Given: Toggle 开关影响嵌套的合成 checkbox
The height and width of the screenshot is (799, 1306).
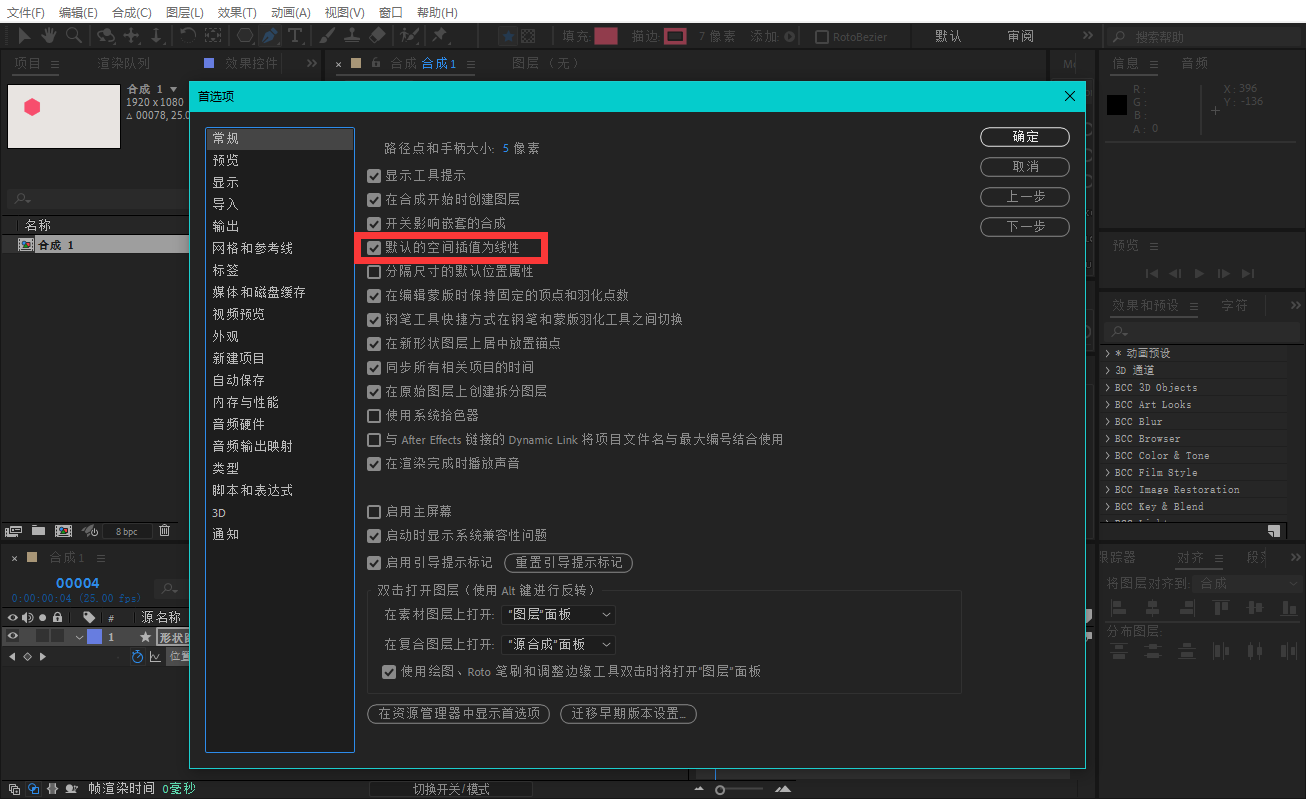Looking at the screenshot, I should tap(374, 224).
